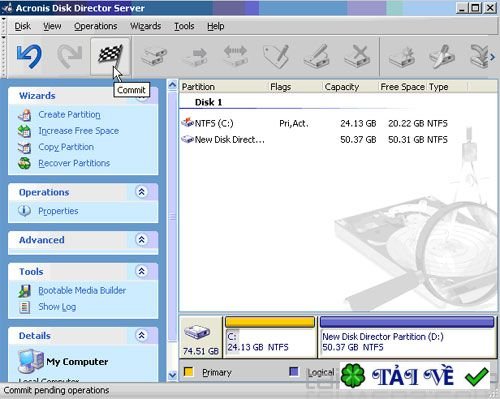
Task: Maximize the Acronis Disk Director window
Action: (476, 7)
